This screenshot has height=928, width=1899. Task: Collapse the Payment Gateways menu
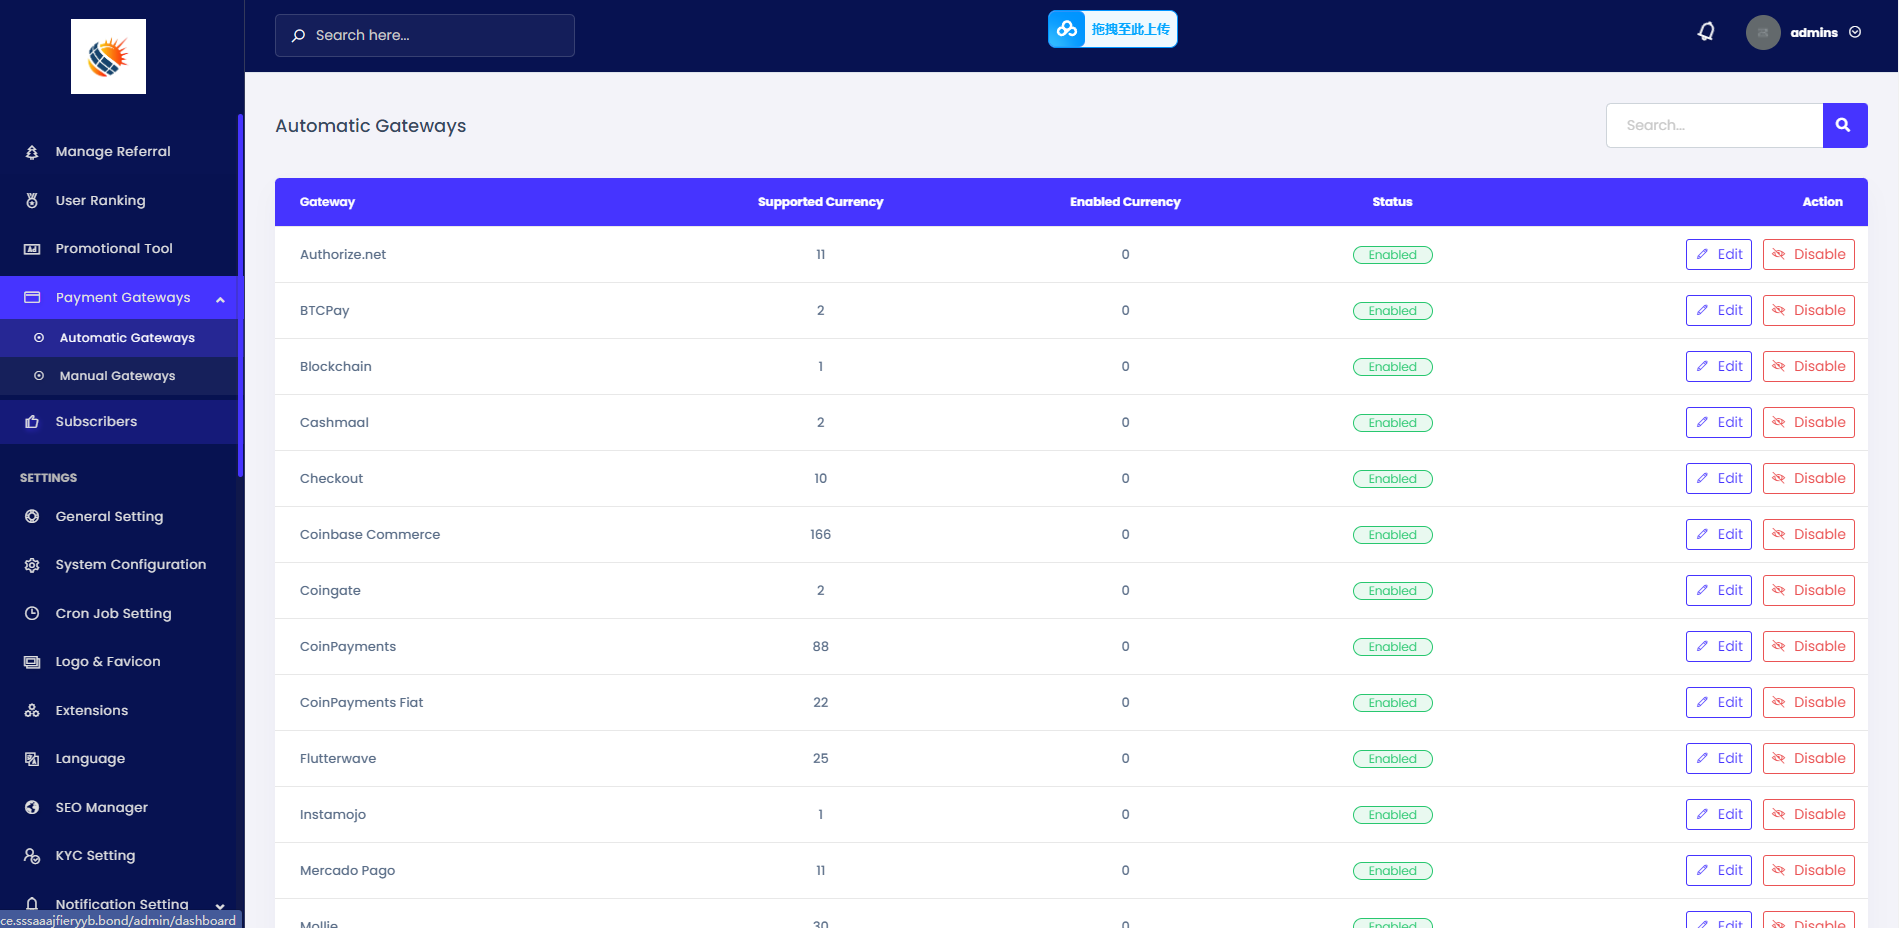tap(220, 299)
